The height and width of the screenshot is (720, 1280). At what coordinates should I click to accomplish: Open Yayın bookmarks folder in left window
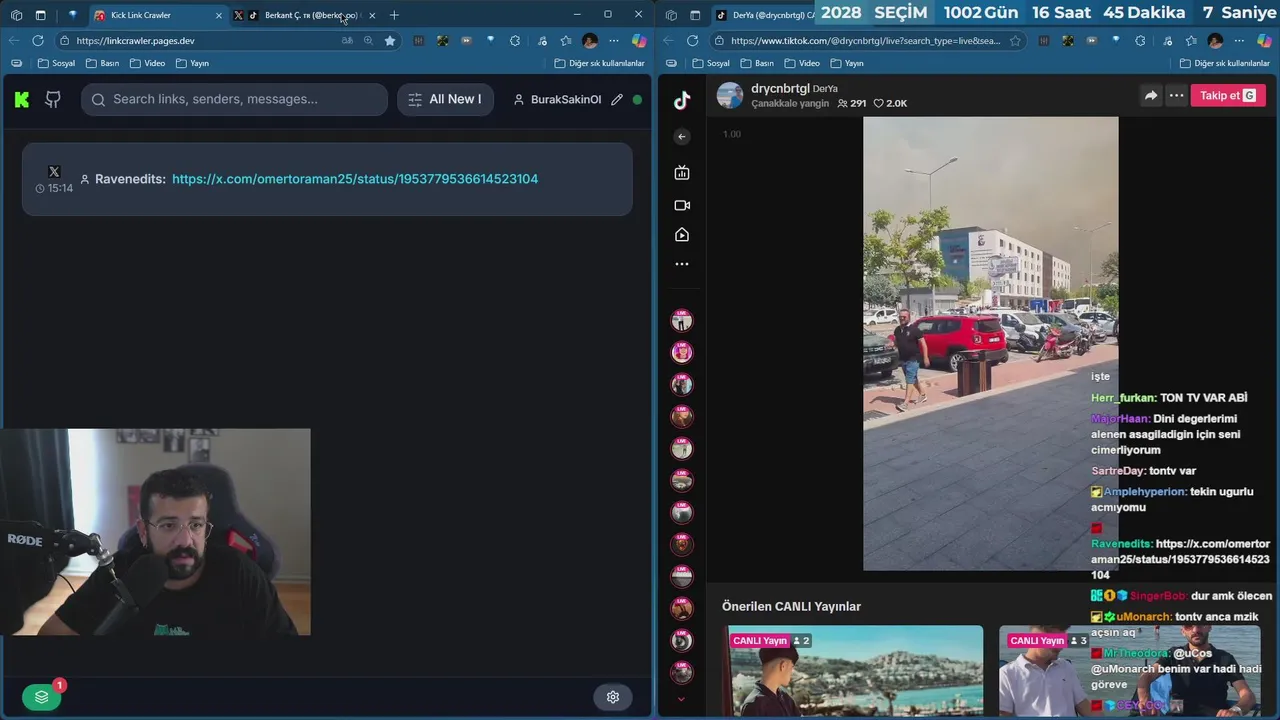(192, 63)
